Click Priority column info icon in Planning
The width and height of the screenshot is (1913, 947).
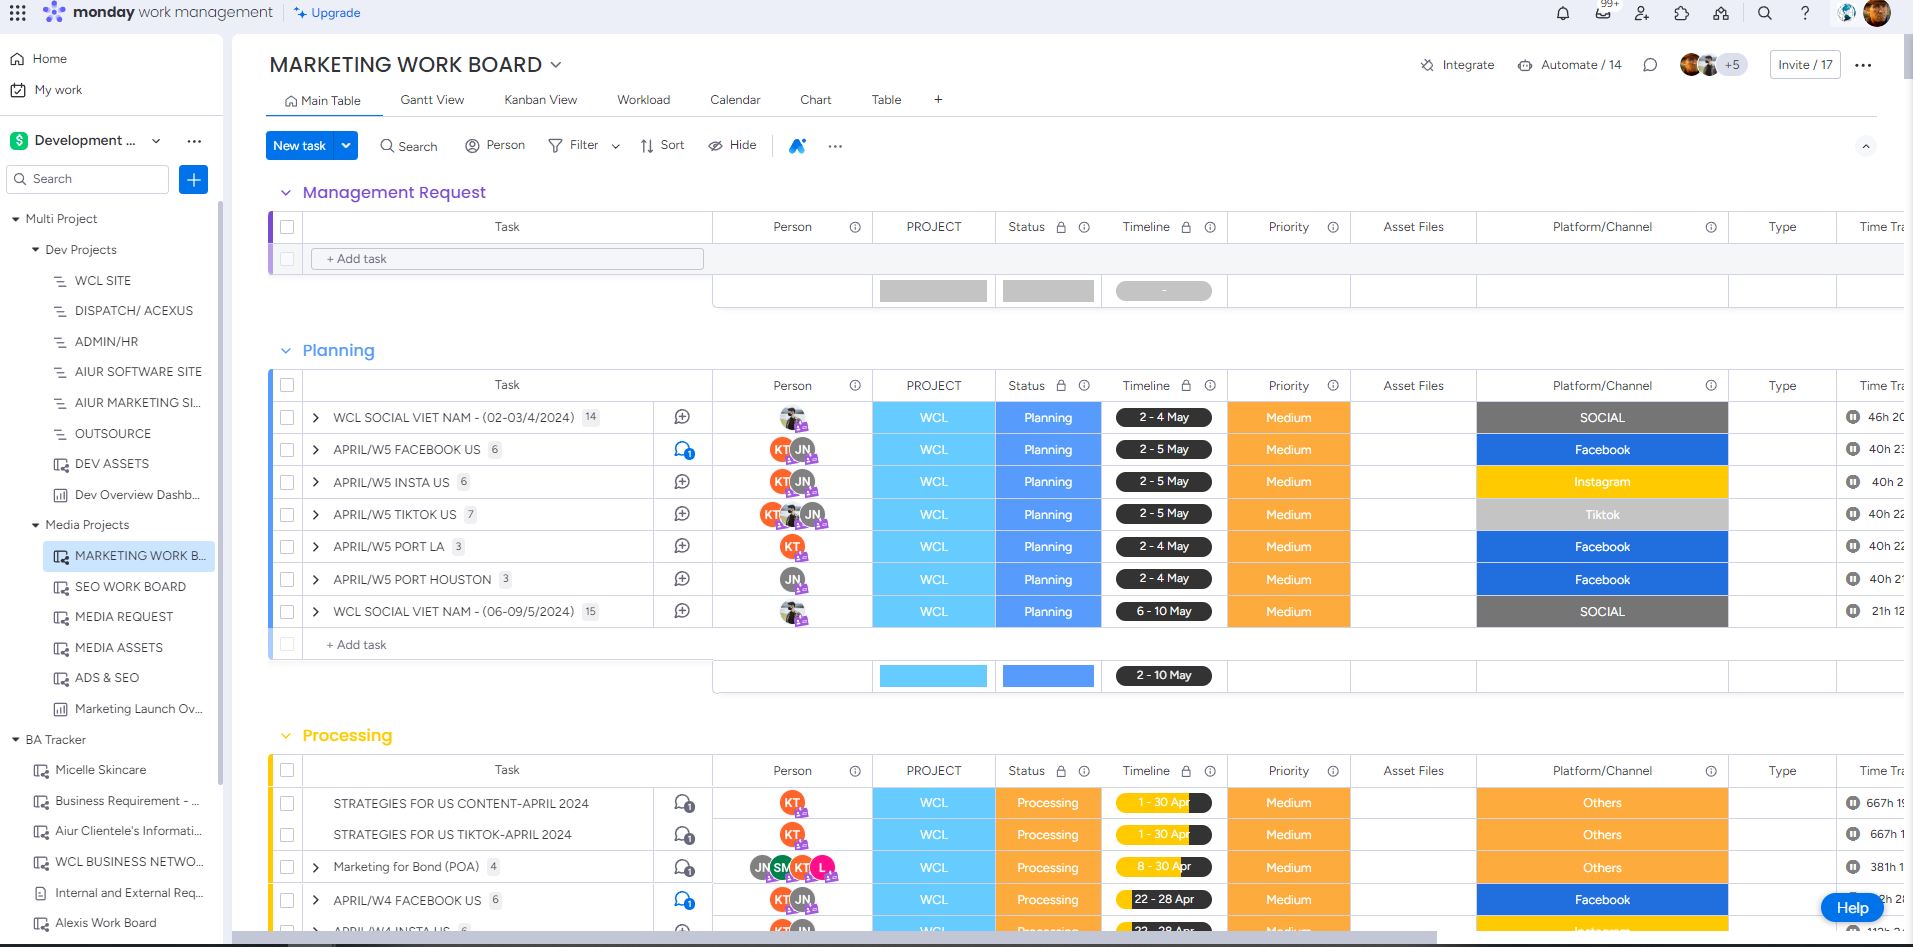pos(1333,386)
